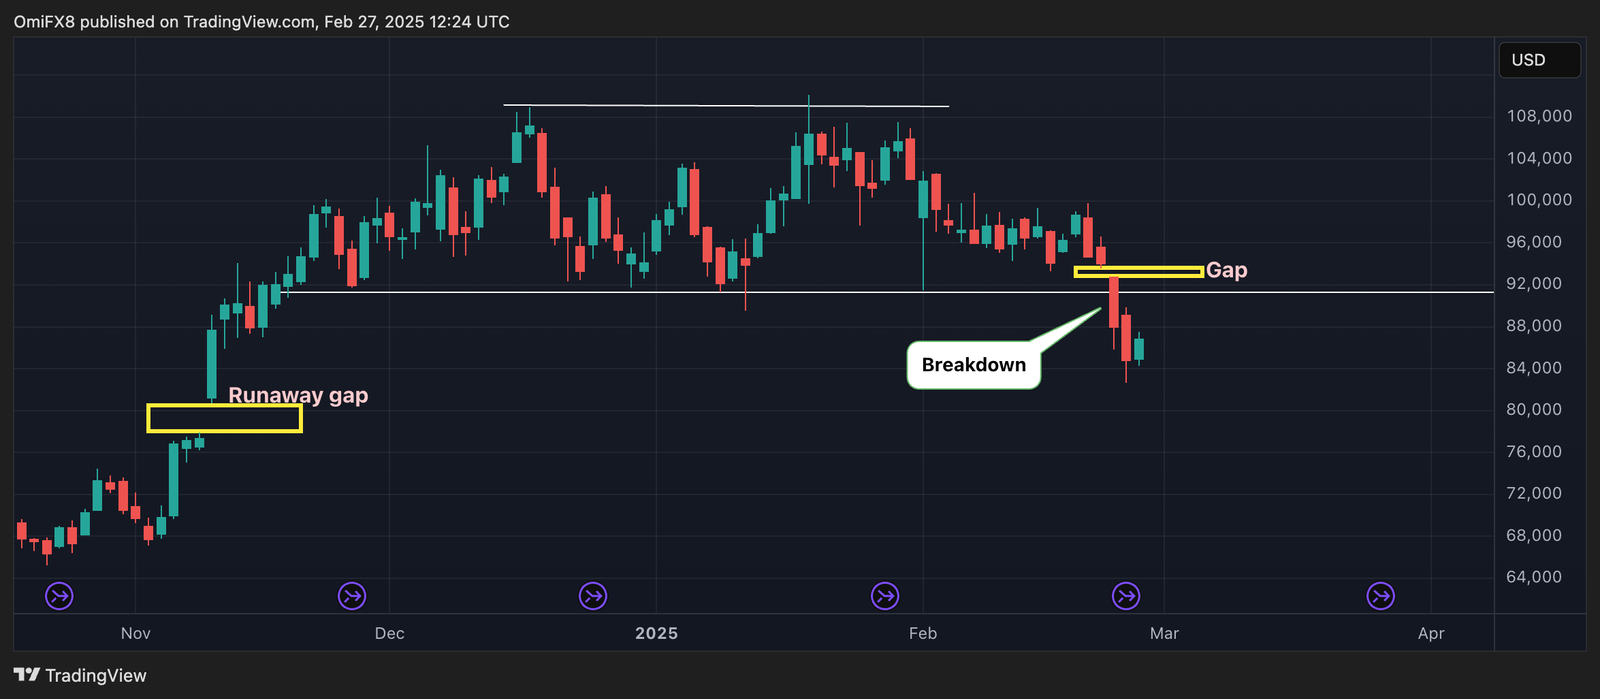1600x699 pixels.
Task: Open the USD currency selector
Action: pyautogui.click(x=1539, y=60)
